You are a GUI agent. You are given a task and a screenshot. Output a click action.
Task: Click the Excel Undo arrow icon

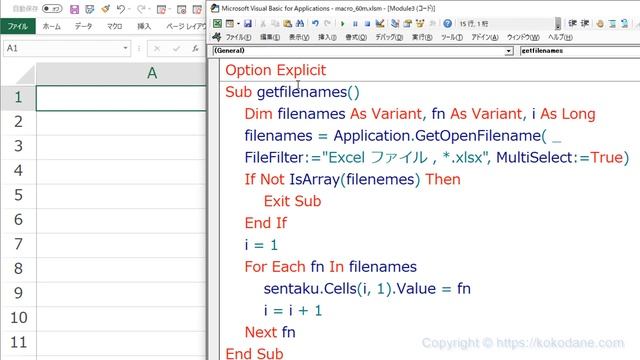point(121,9)
